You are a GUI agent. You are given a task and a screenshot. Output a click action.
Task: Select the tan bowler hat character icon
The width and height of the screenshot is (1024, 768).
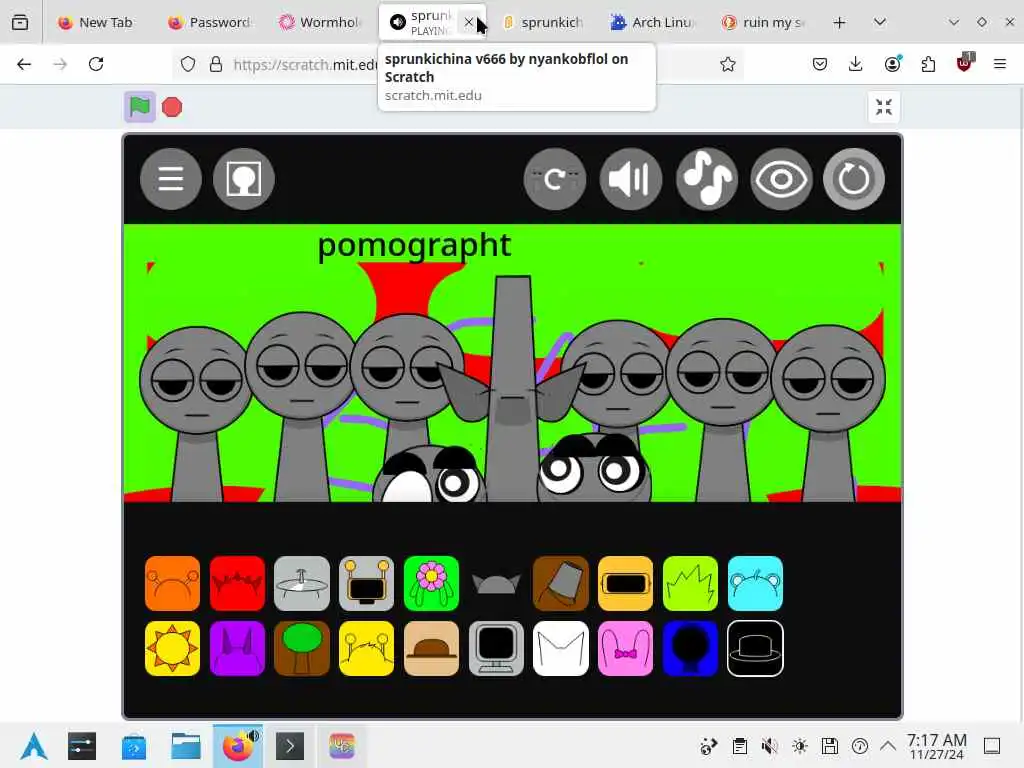point(431,648)
